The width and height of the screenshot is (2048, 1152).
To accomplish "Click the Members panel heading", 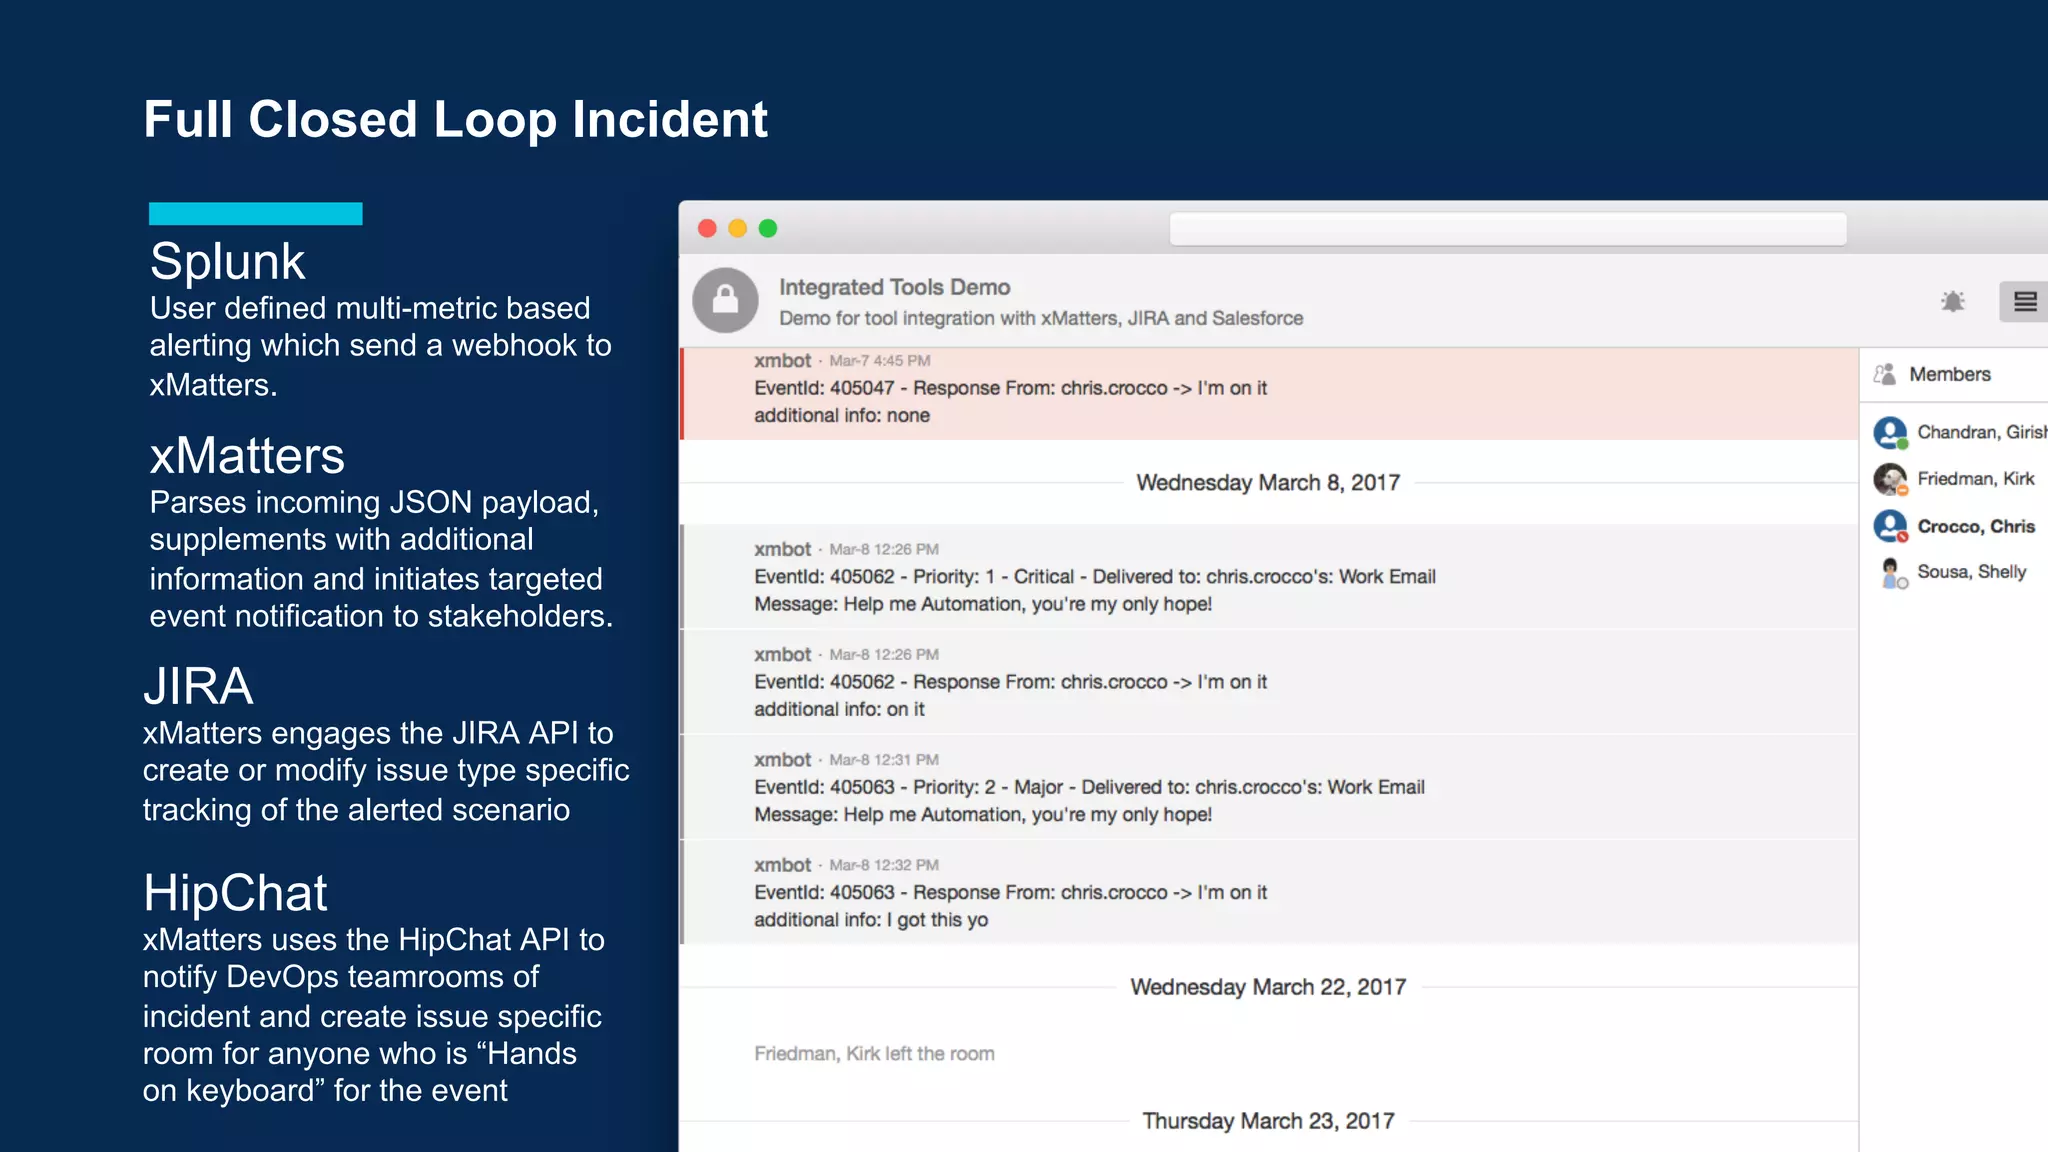I will [1949, 374].
